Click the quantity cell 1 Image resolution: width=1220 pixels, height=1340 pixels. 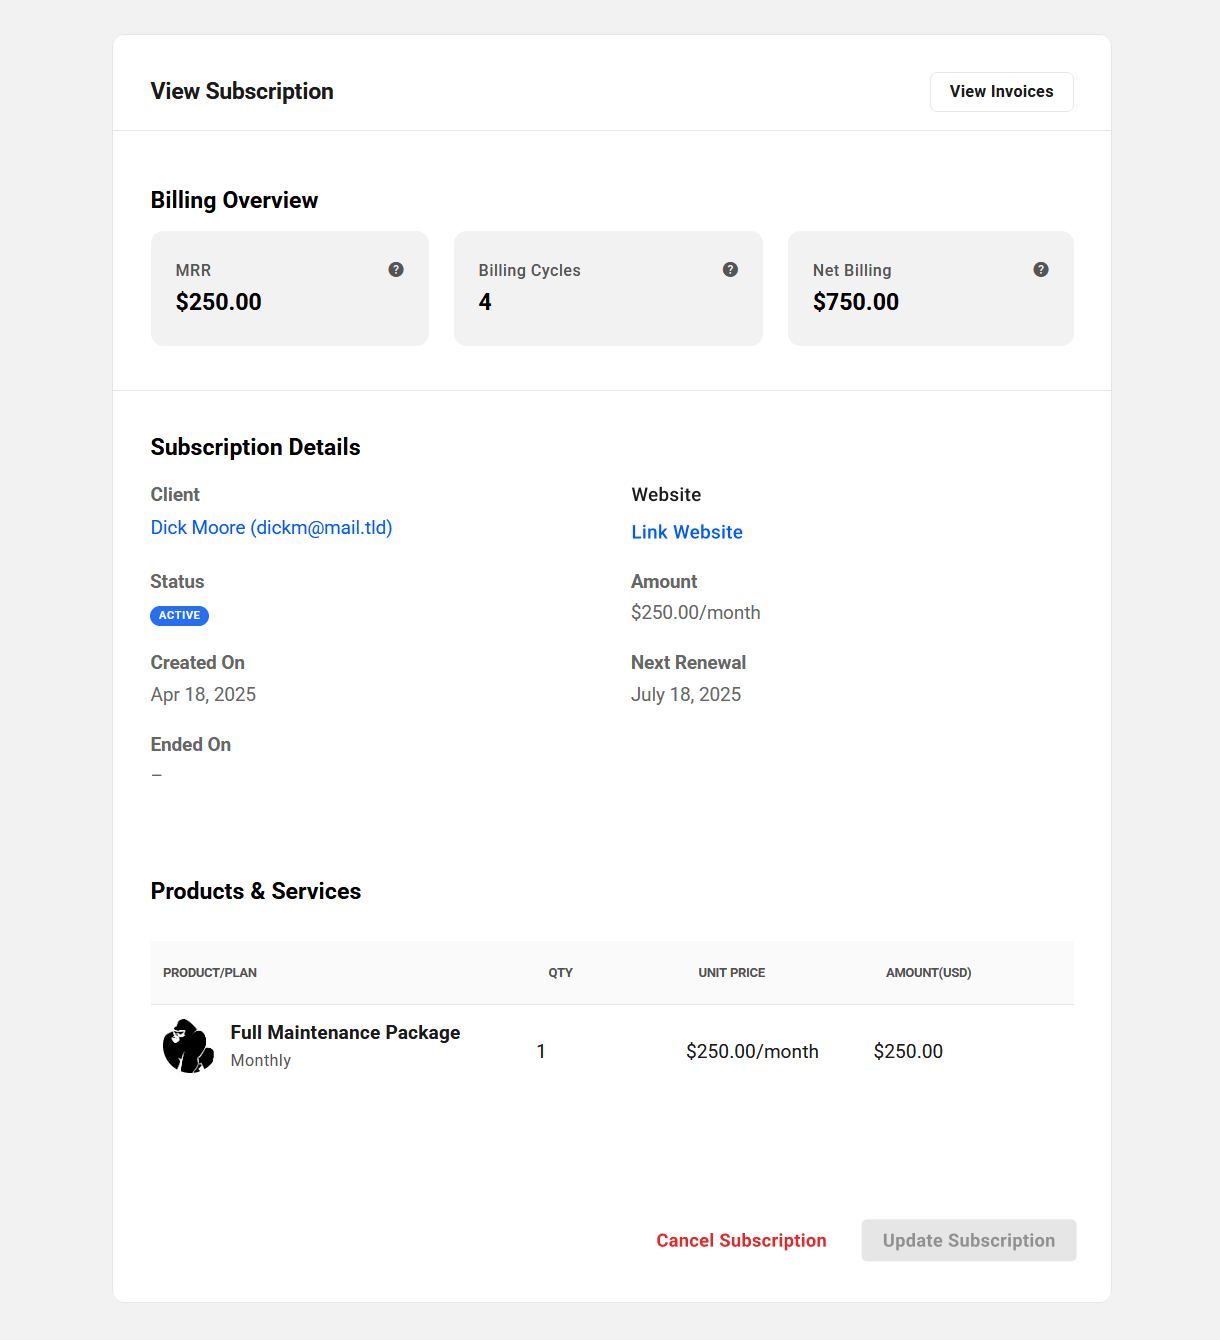[x=541, y=1052]
